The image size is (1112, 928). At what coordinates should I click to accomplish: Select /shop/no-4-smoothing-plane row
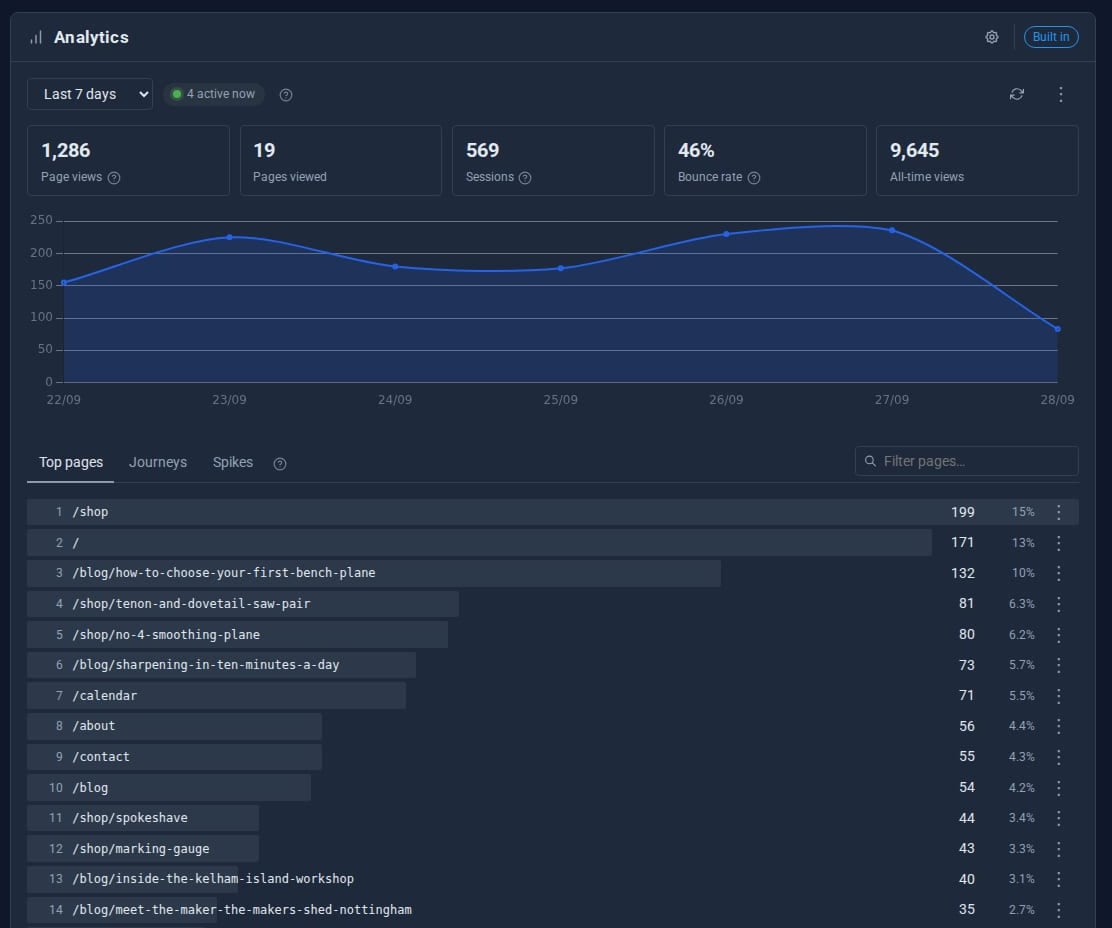click(552, 634)
